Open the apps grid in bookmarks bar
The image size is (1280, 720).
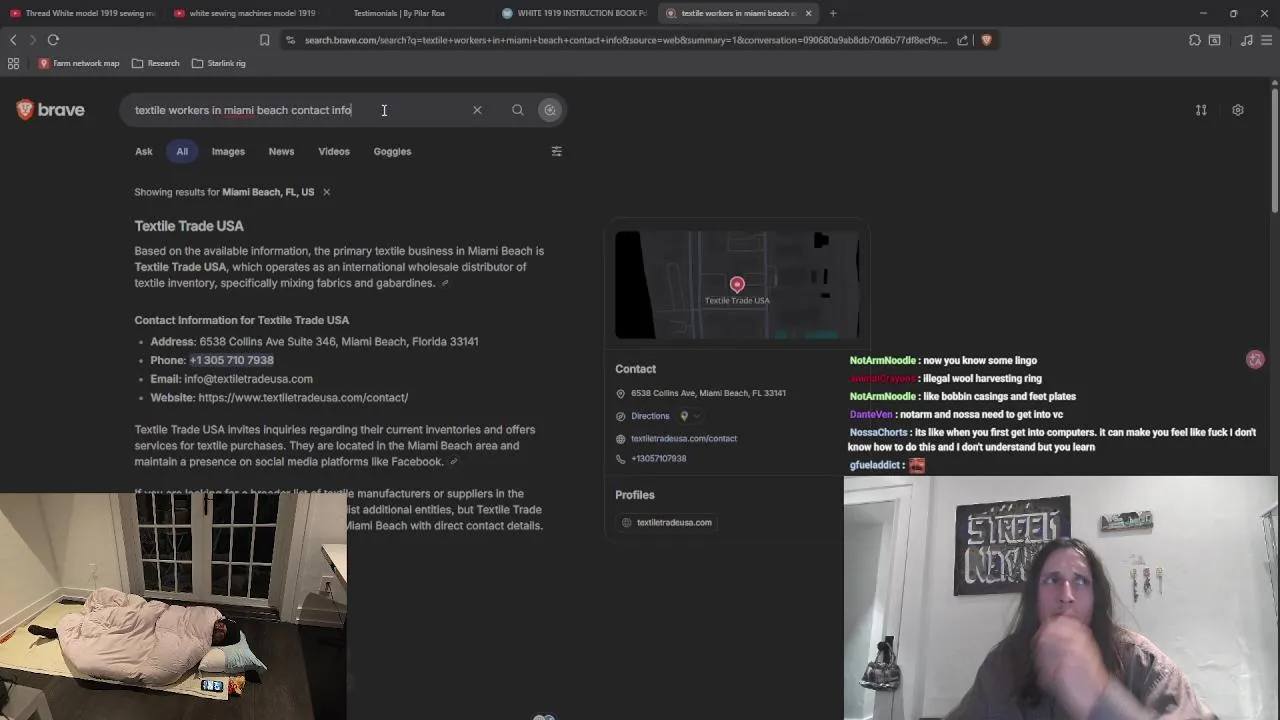[13, 63]
